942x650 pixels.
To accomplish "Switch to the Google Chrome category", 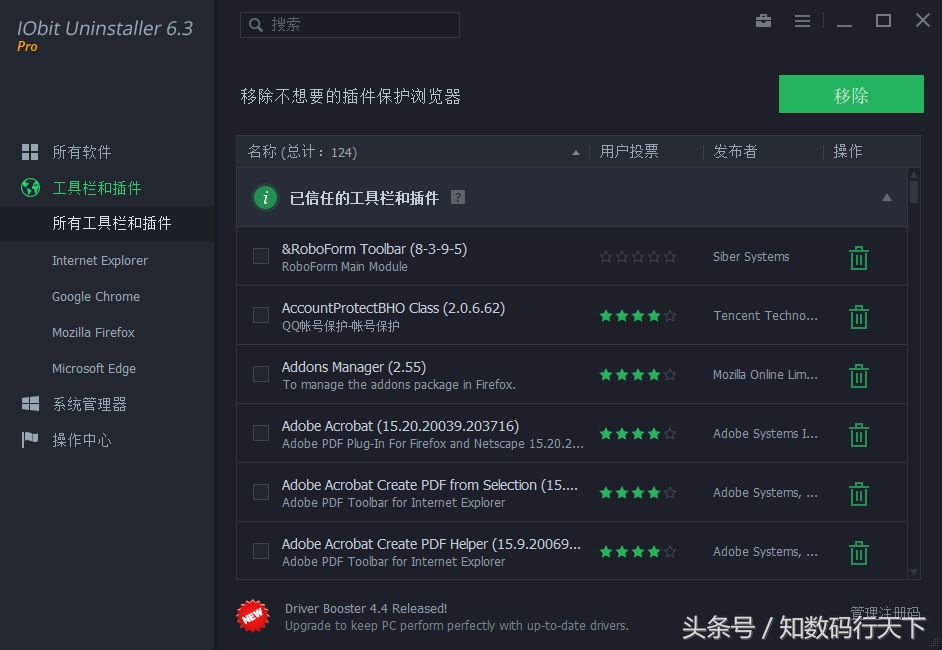I will (96, 296).
